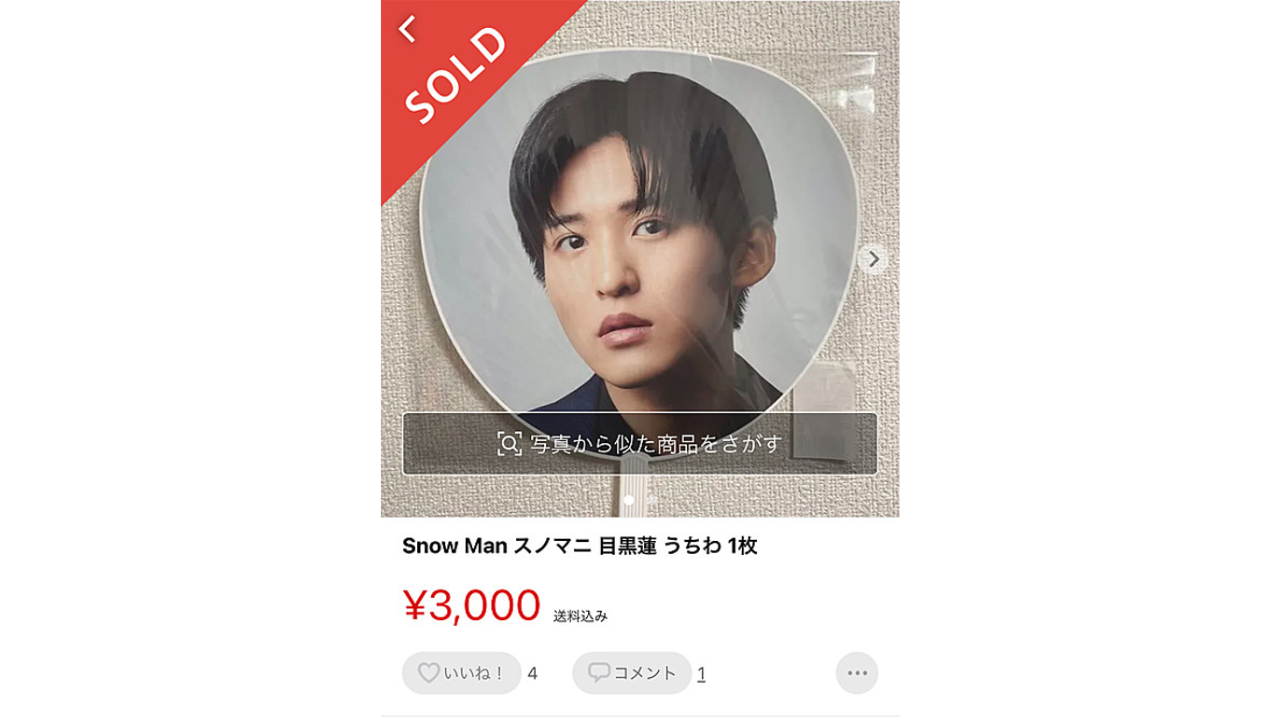View the like count number 4
Screen dimensions: 1280x720
(x=532, y=673)
